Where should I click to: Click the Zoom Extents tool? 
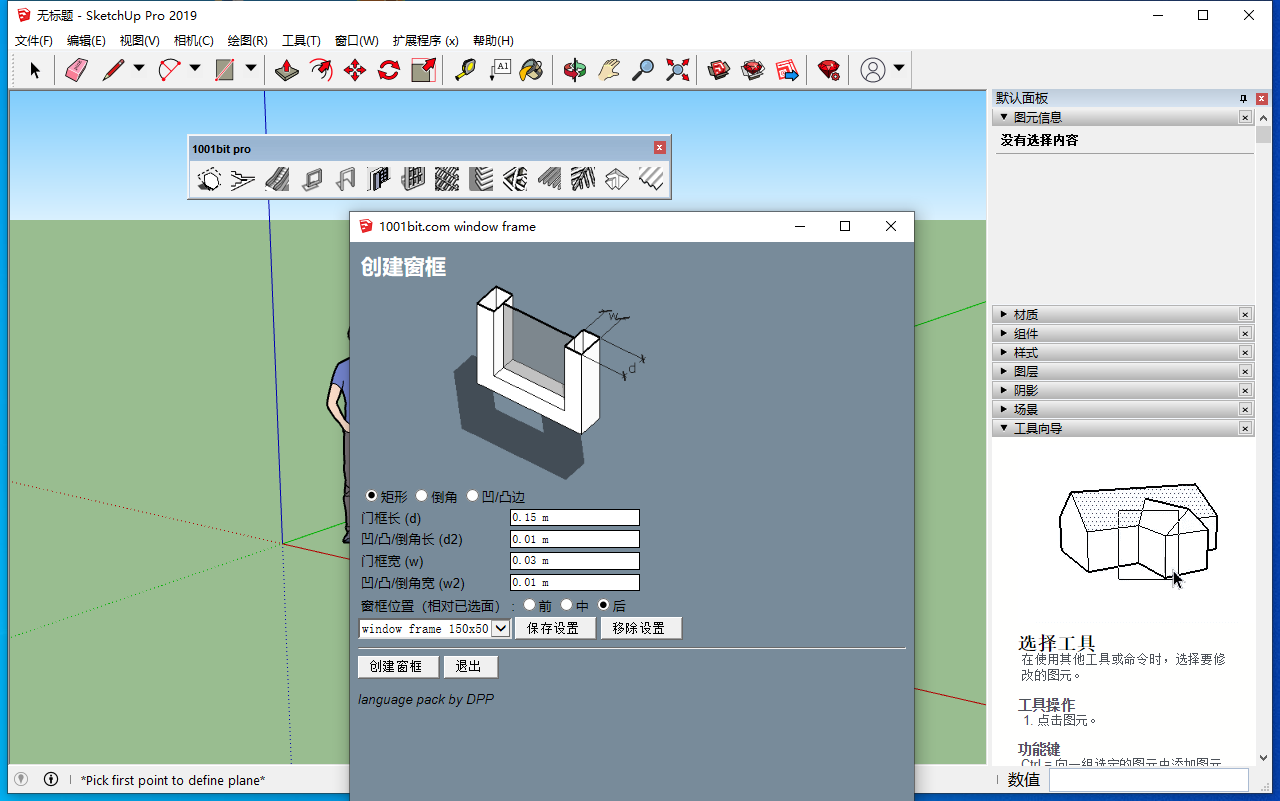[x=678, y=70]
